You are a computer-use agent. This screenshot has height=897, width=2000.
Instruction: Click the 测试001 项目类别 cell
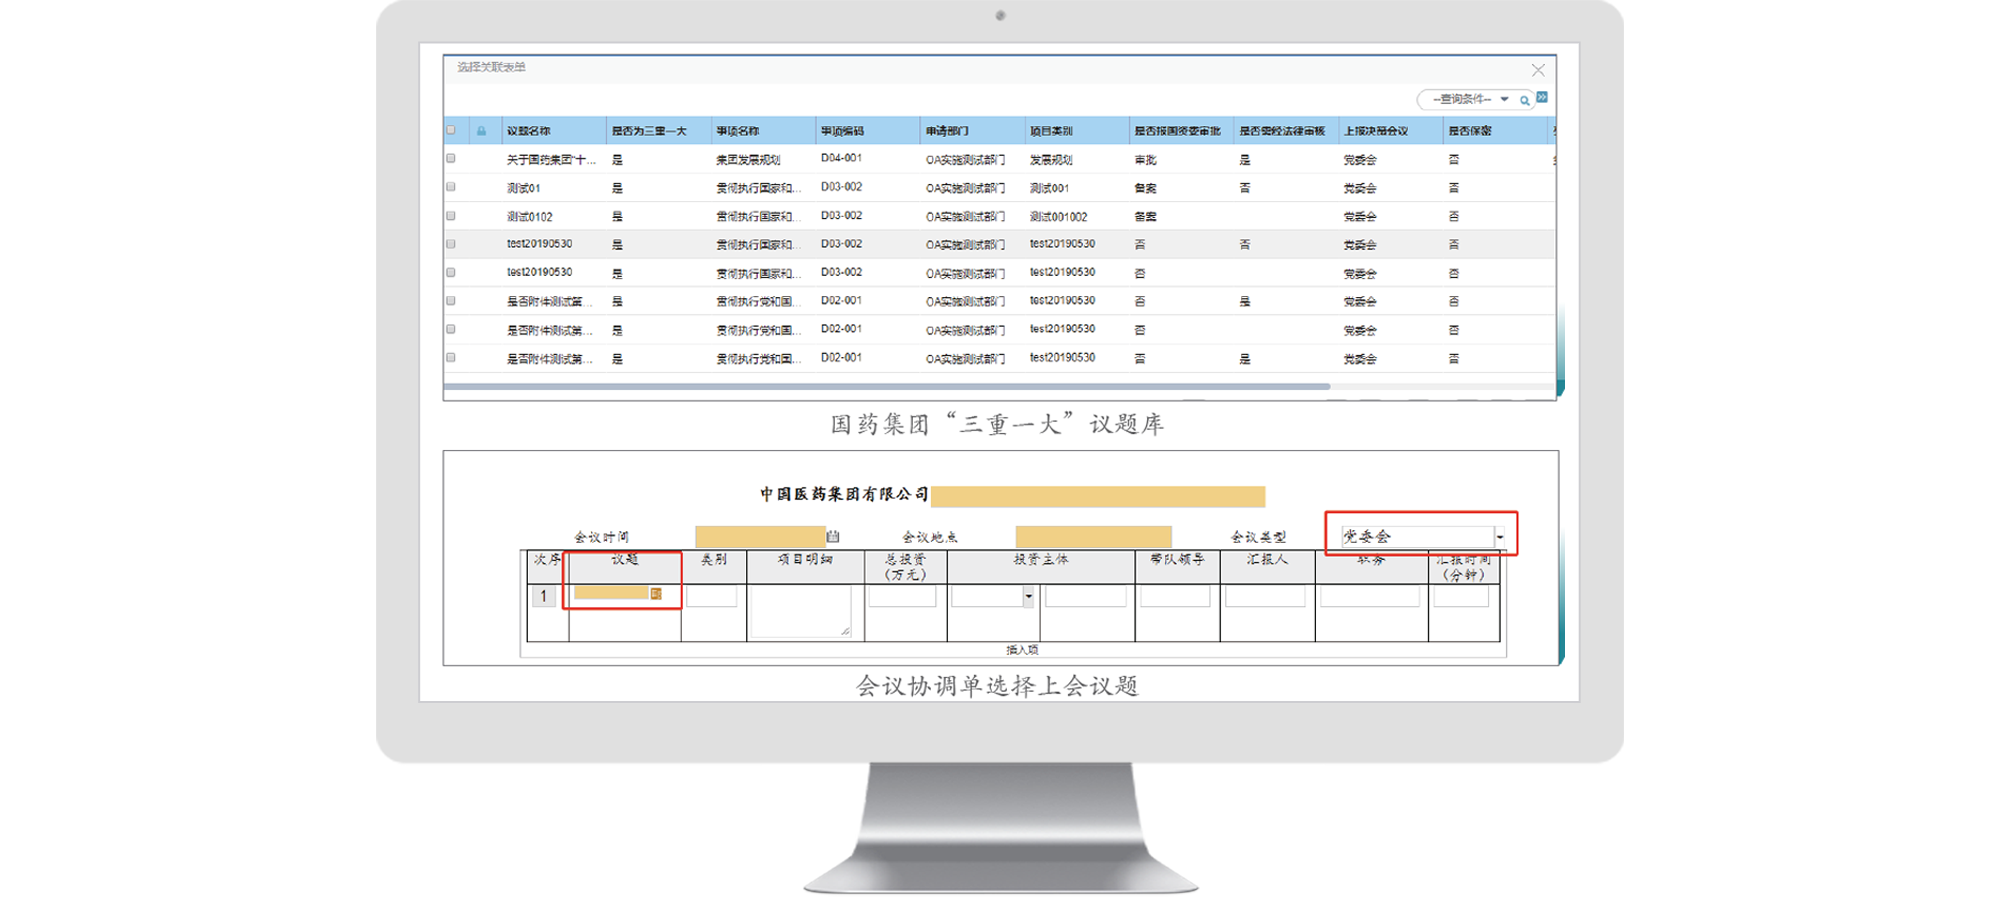1049,188
